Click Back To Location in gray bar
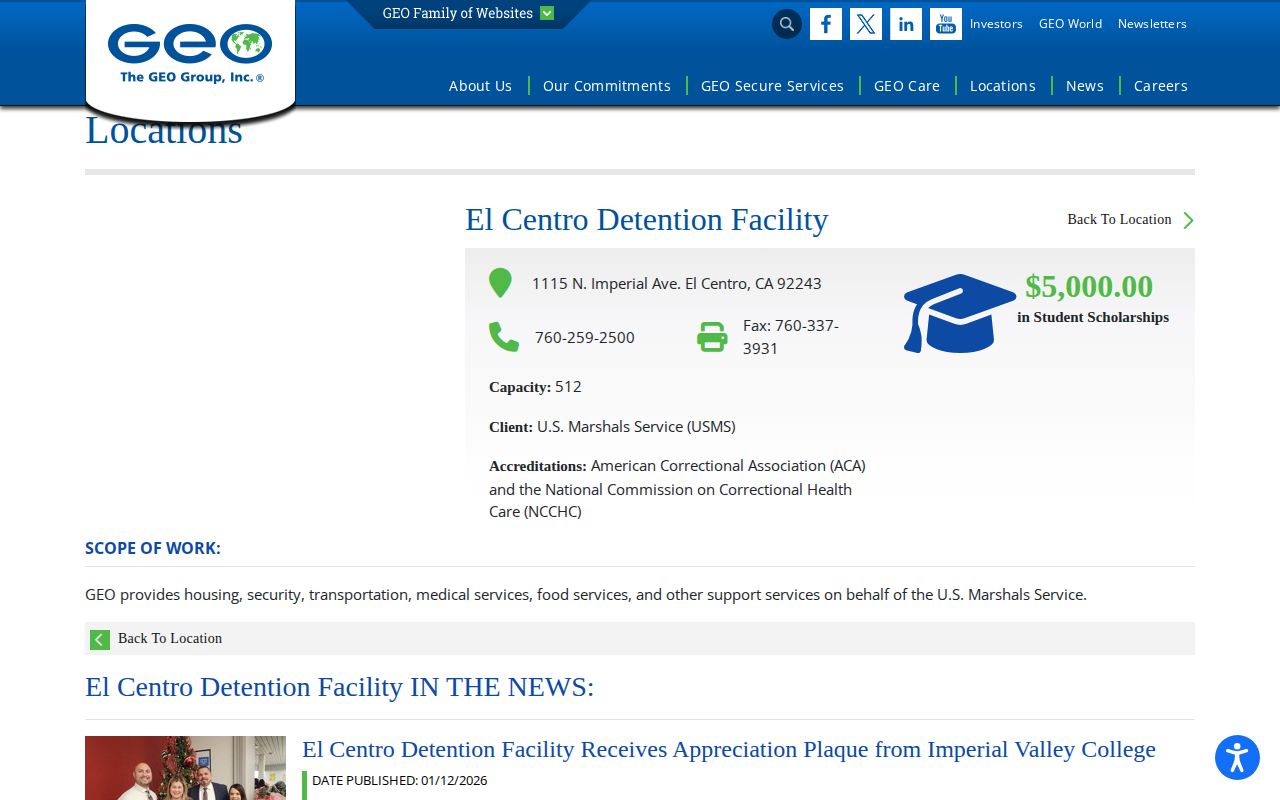The image size is (1280, 800). pyautogui.click(x=170, y=638)
